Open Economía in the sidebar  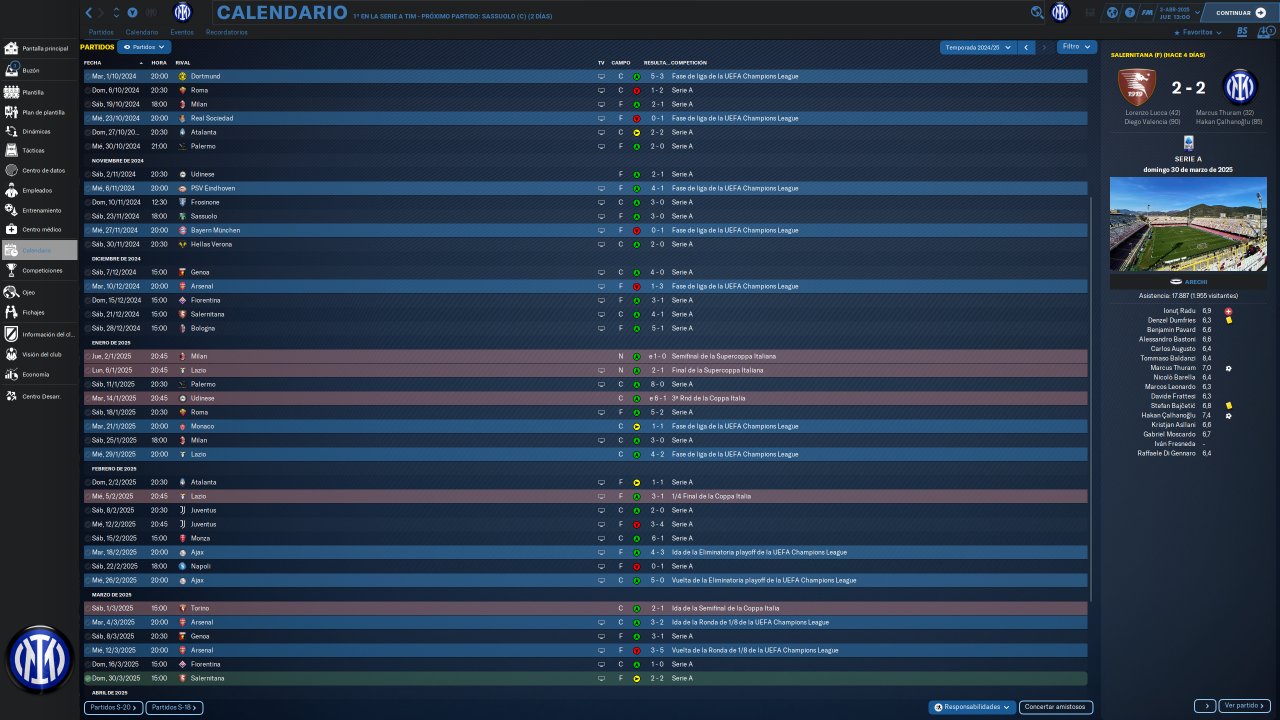pyautogui.click(x=38, y=374)
